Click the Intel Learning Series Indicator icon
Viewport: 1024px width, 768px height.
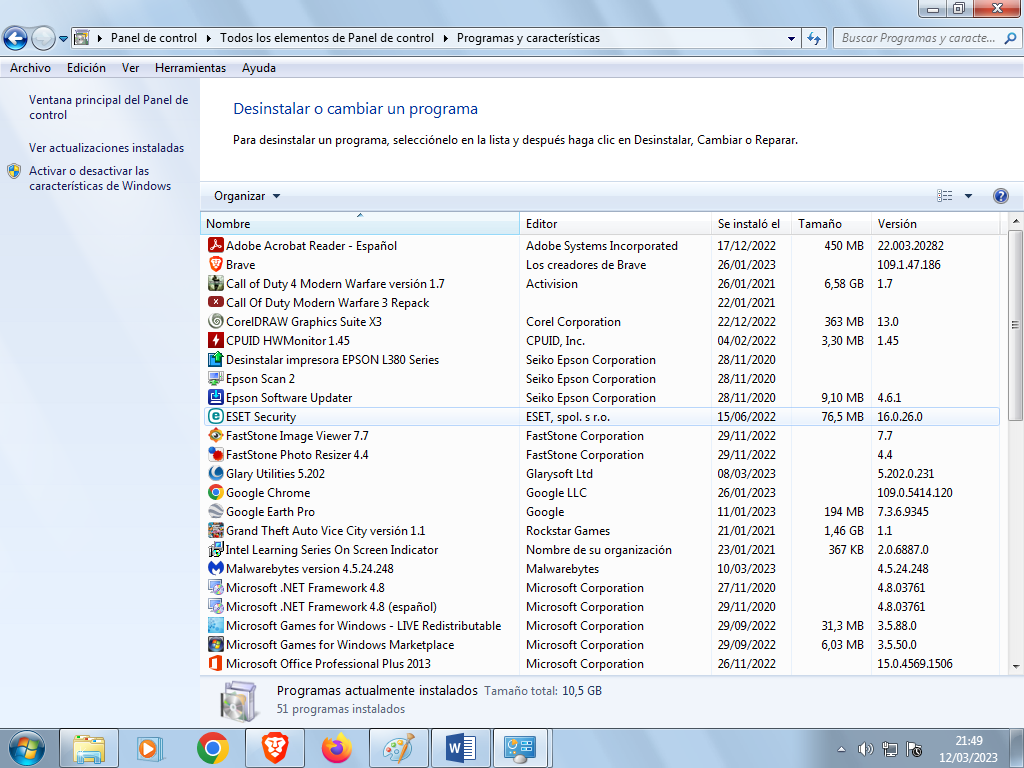(216, 549)
